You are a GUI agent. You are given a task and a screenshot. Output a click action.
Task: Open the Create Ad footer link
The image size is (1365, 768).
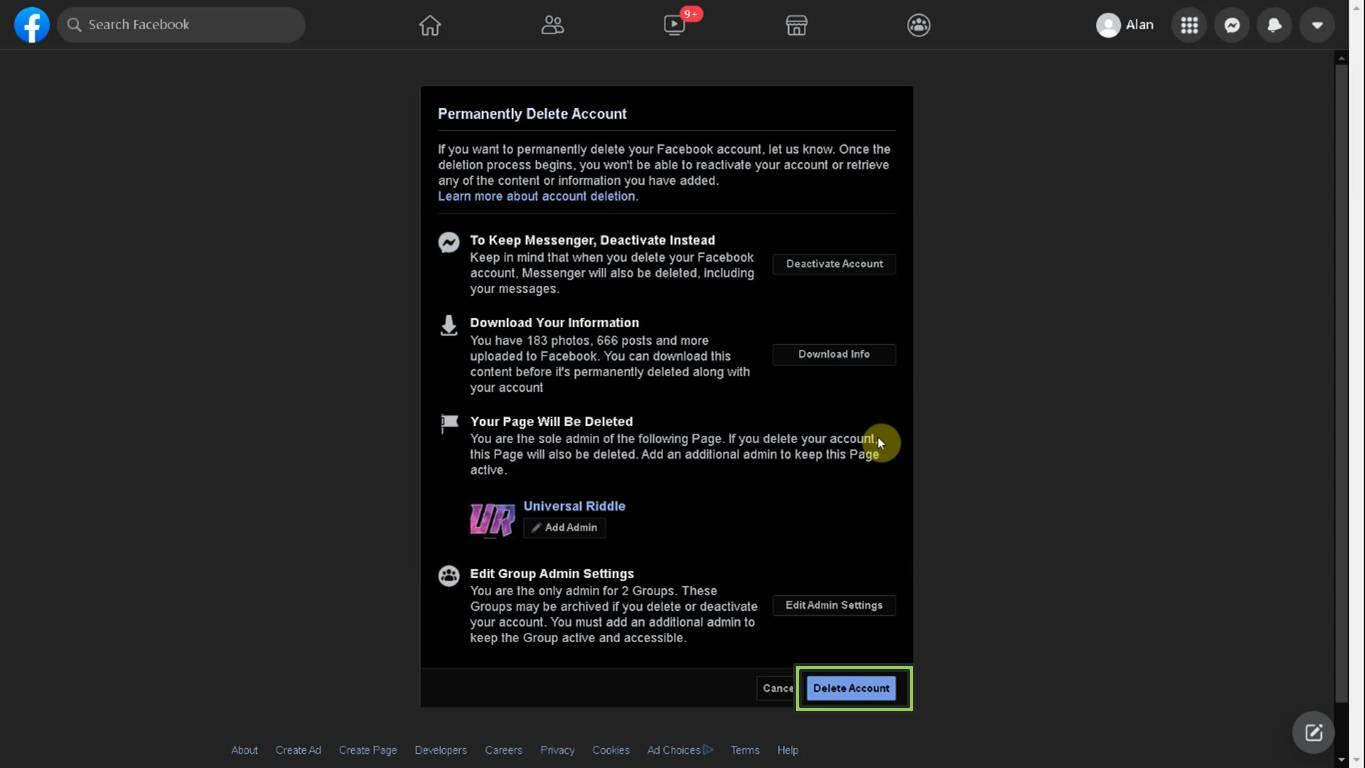298,750
